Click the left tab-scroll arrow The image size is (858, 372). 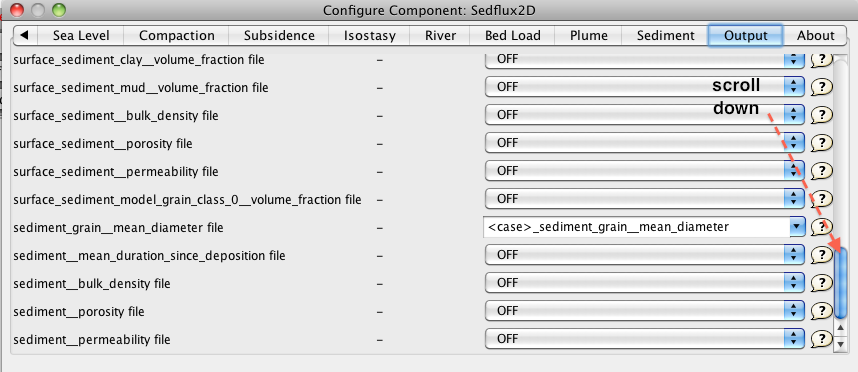[24, 36]
